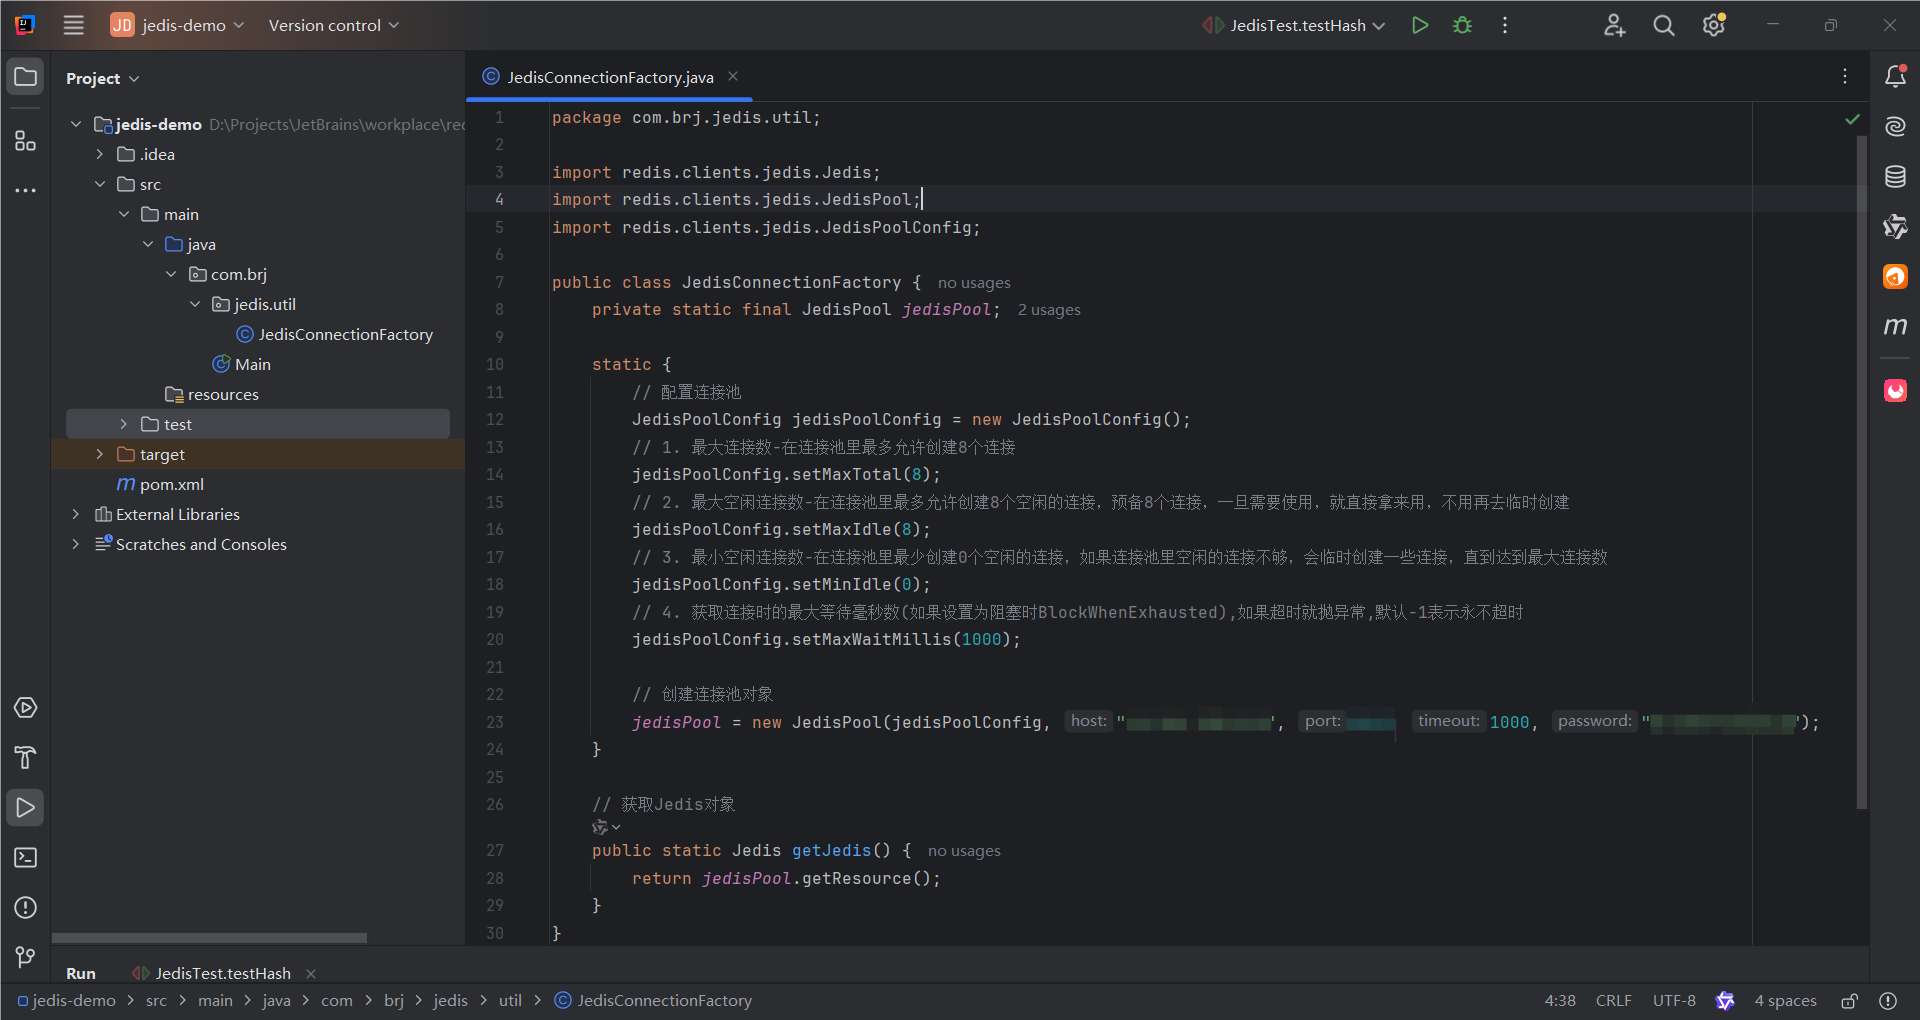The height and width of the screenshot is (1020, 1920).
Task: Open the IDE Settings gear
Action: 1714,25
